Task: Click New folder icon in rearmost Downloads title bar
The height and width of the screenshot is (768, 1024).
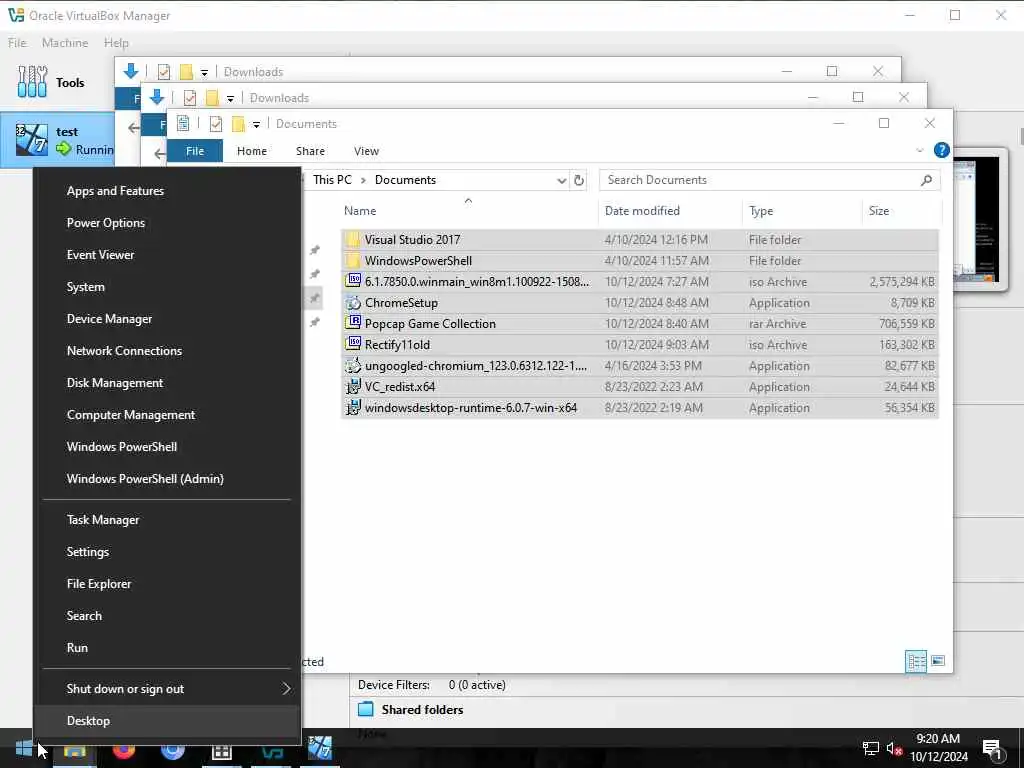Action: [186, 71]
